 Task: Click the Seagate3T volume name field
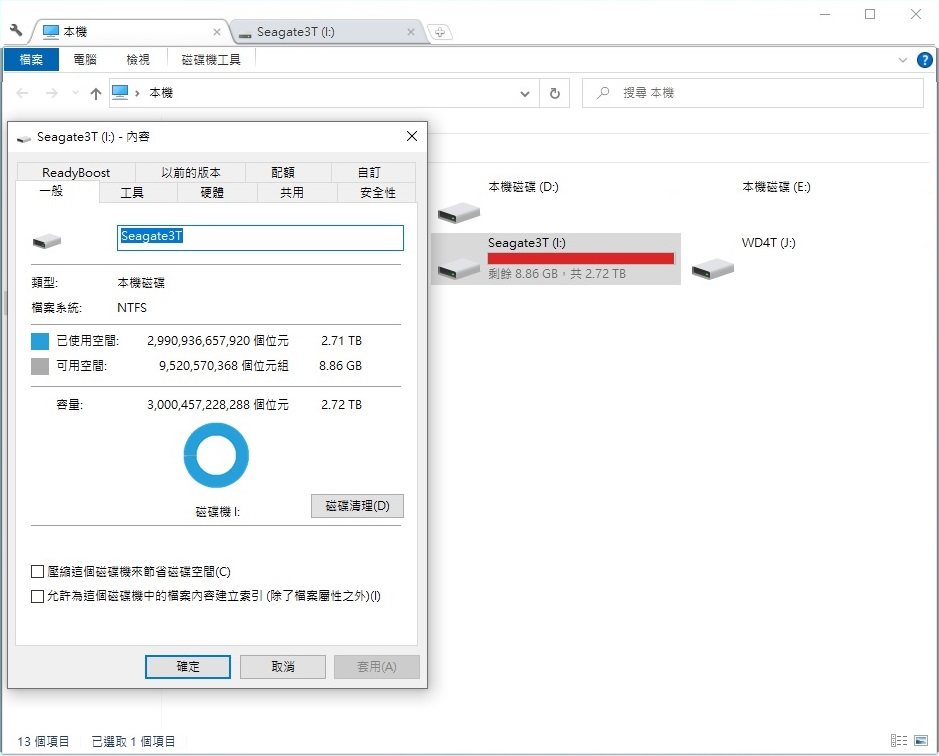point(260,238)
